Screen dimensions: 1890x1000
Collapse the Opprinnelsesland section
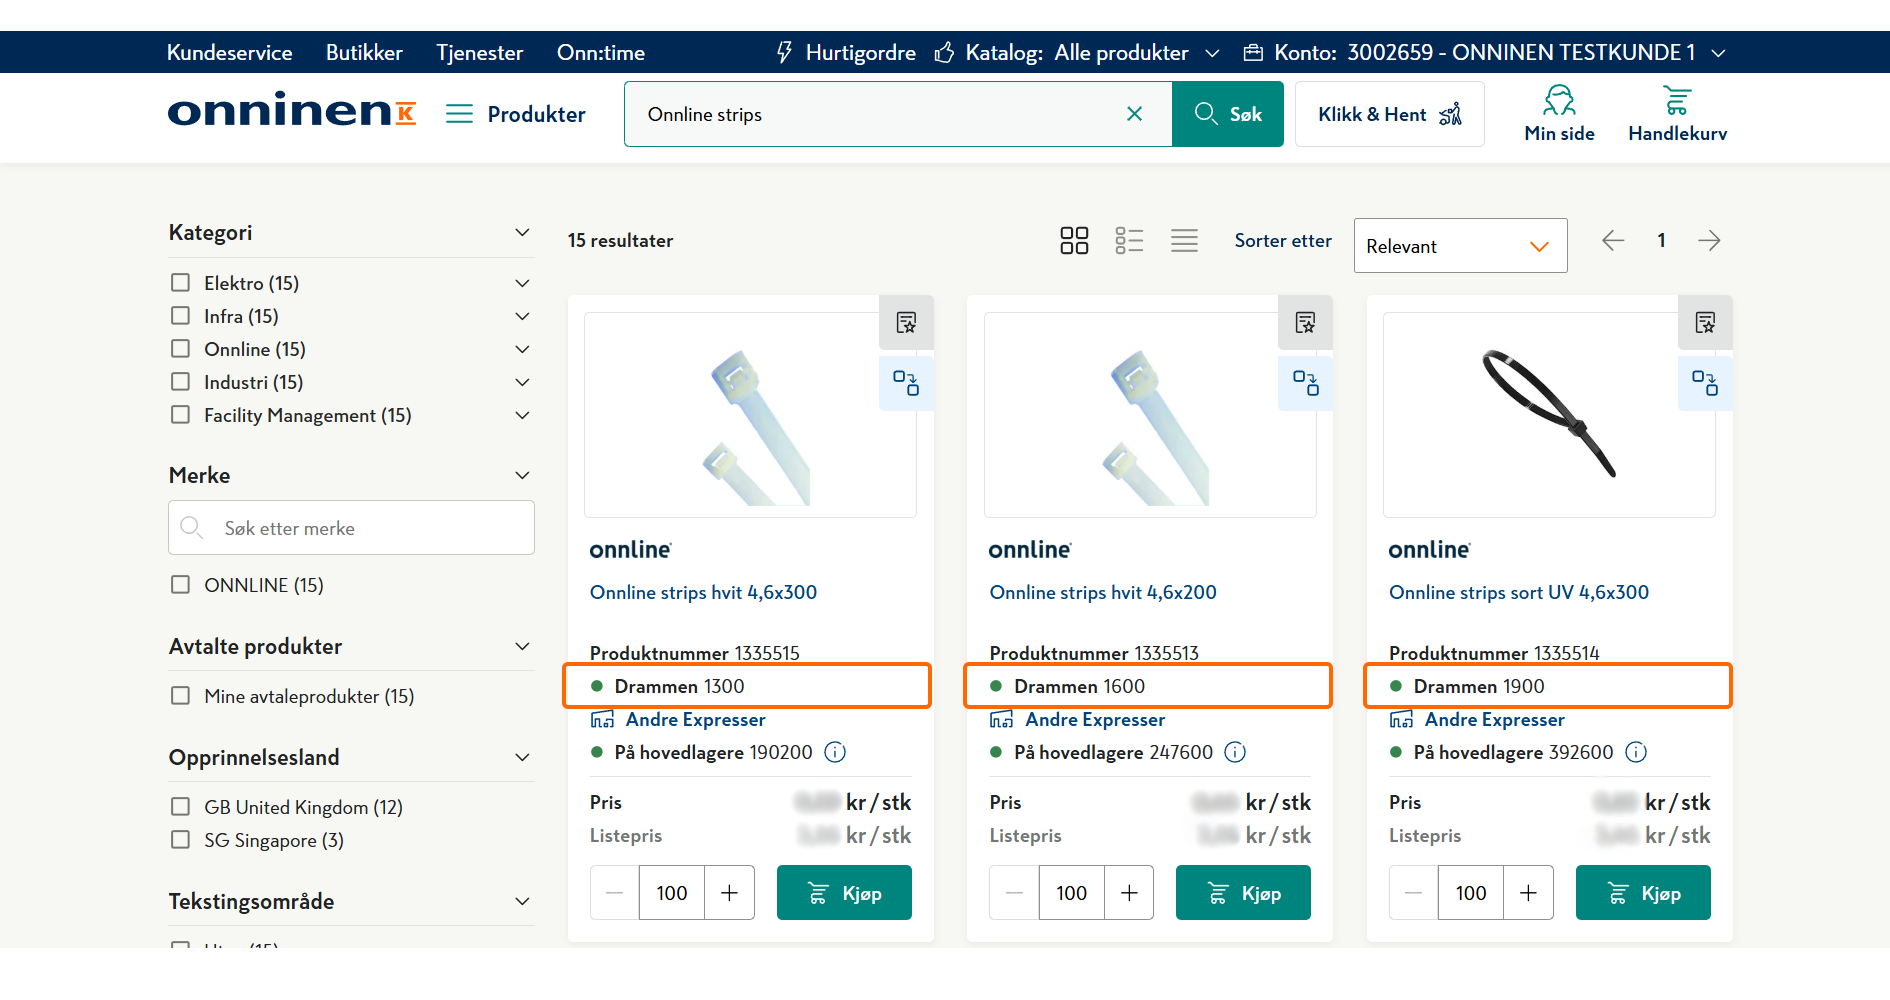(x=522, y=757)
